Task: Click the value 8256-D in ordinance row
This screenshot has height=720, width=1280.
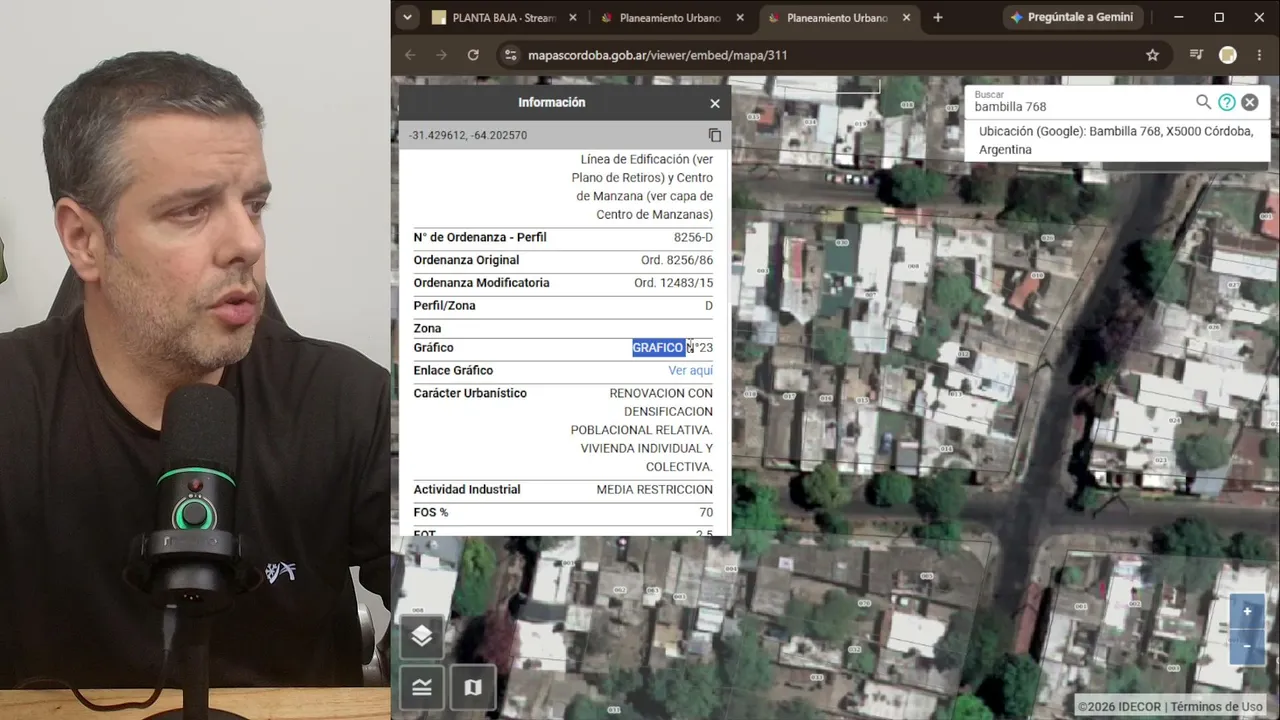Action: click(693, 238)
